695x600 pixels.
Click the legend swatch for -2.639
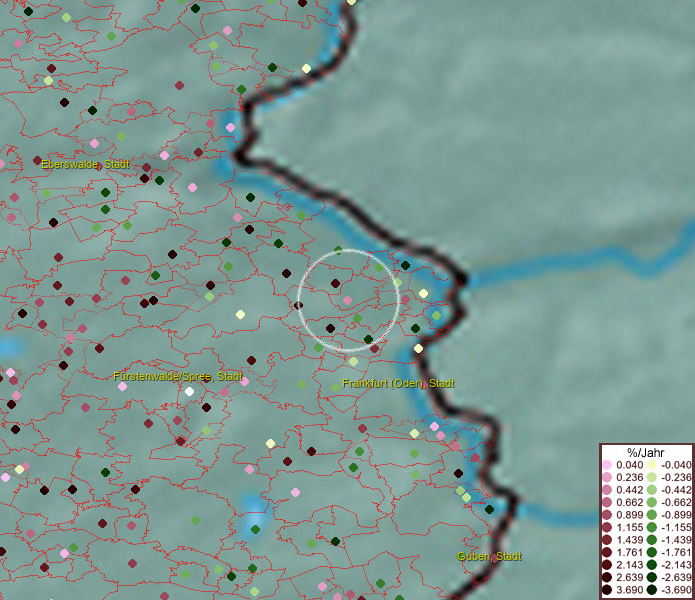click(x=652, y=577)
